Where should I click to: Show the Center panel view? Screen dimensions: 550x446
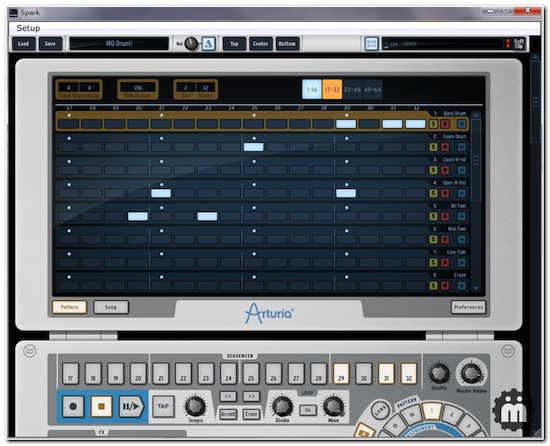pyautogui.click(x=261, y=44)
